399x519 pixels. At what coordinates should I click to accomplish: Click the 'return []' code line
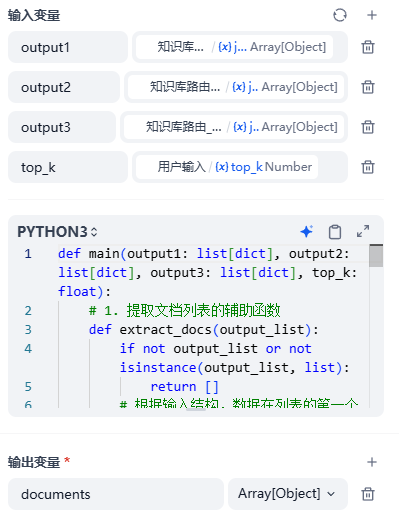[184, 387]
